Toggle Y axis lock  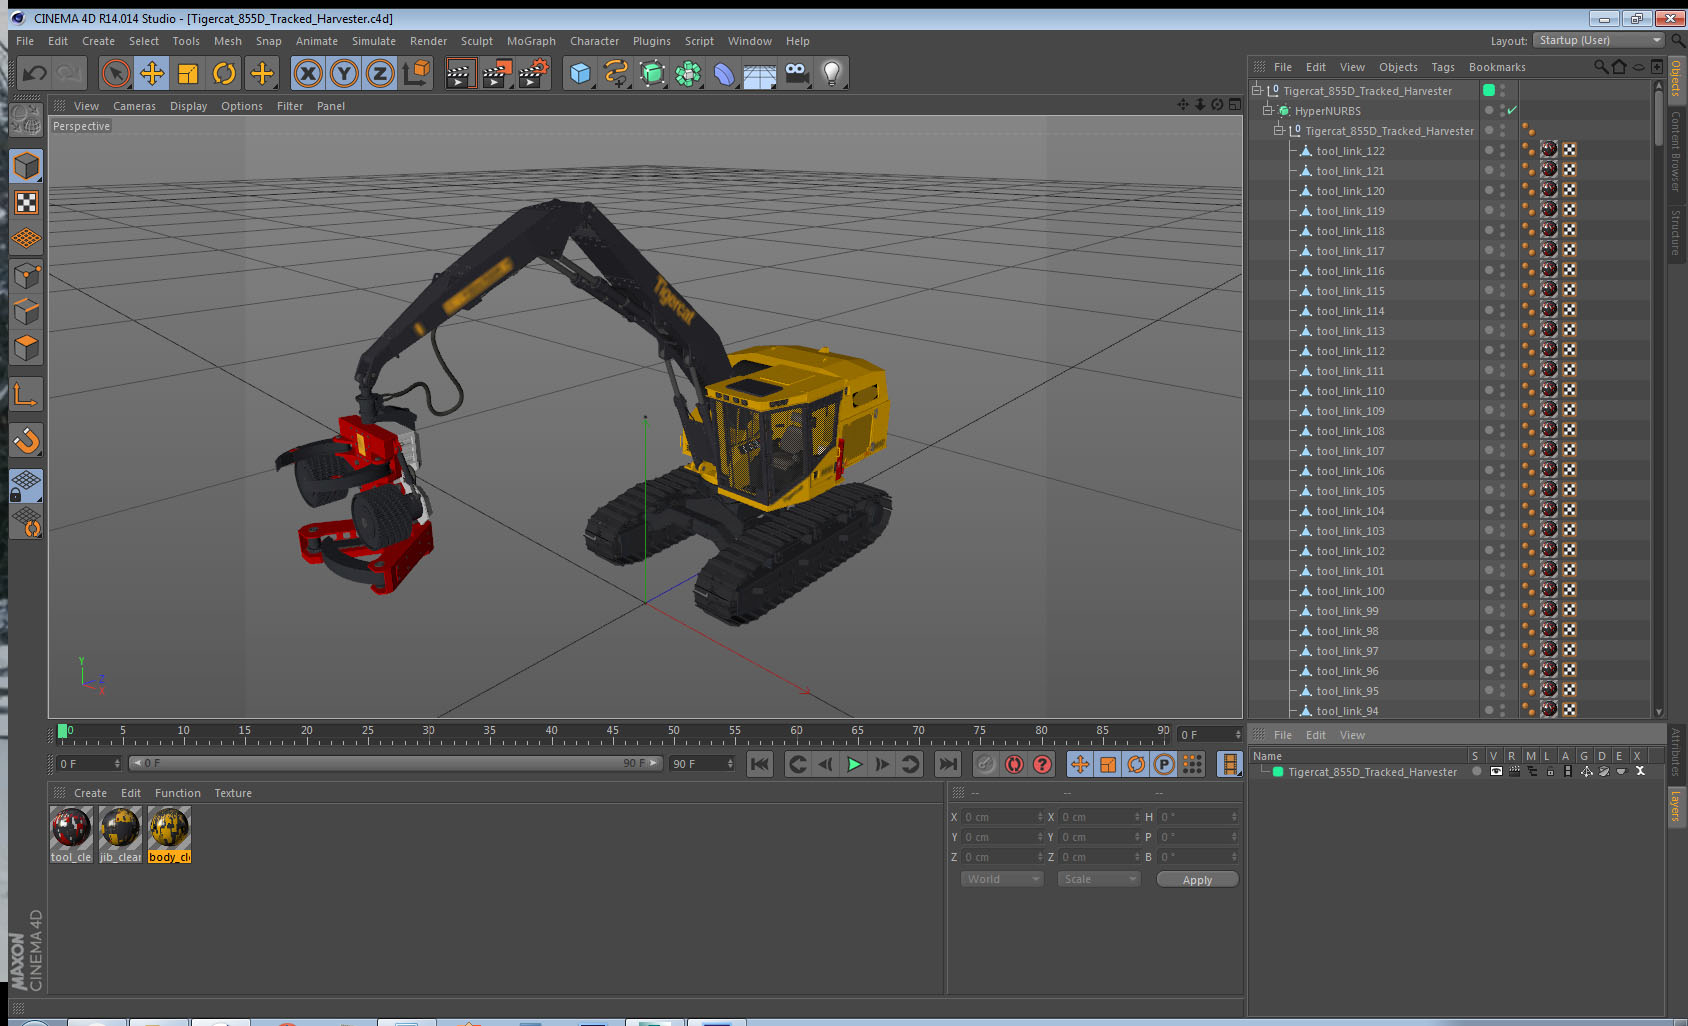point(344,73)
